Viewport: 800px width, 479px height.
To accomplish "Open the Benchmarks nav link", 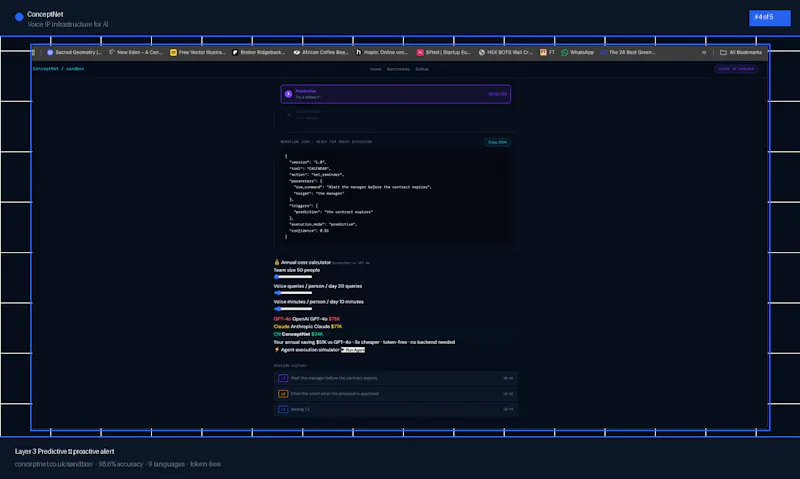I will 398,69.
